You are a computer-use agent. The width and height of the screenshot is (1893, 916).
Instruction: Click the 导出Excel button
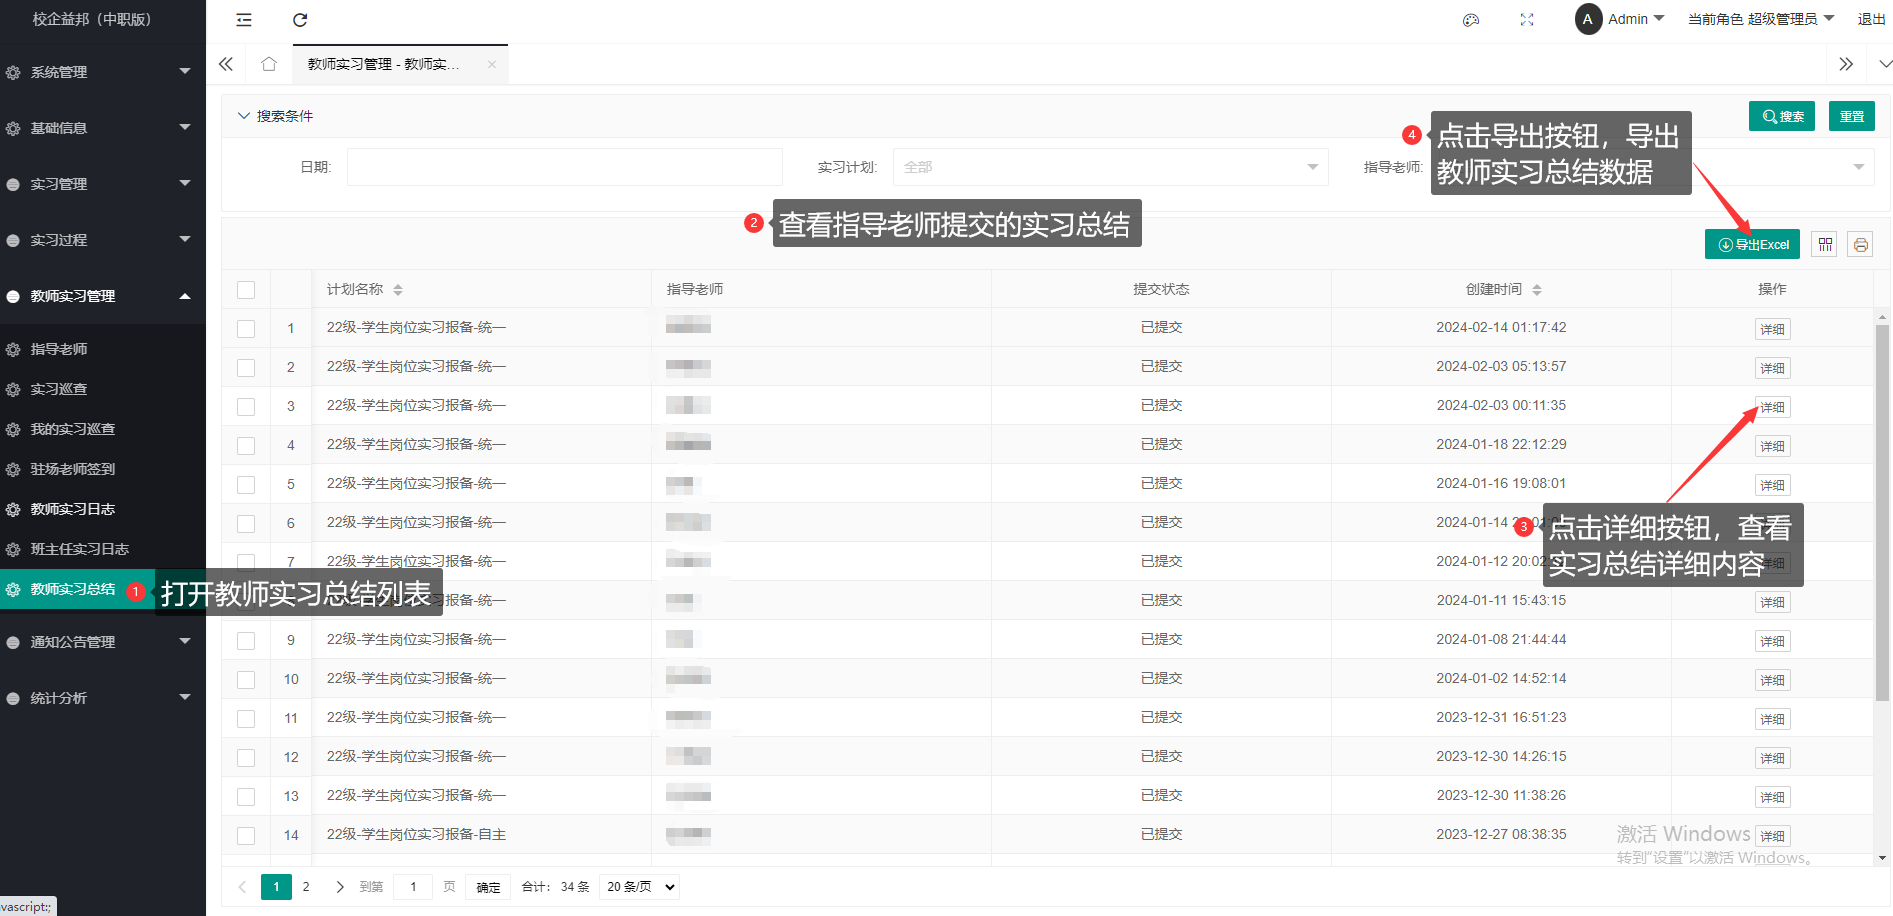click(x=1752, y=245)
